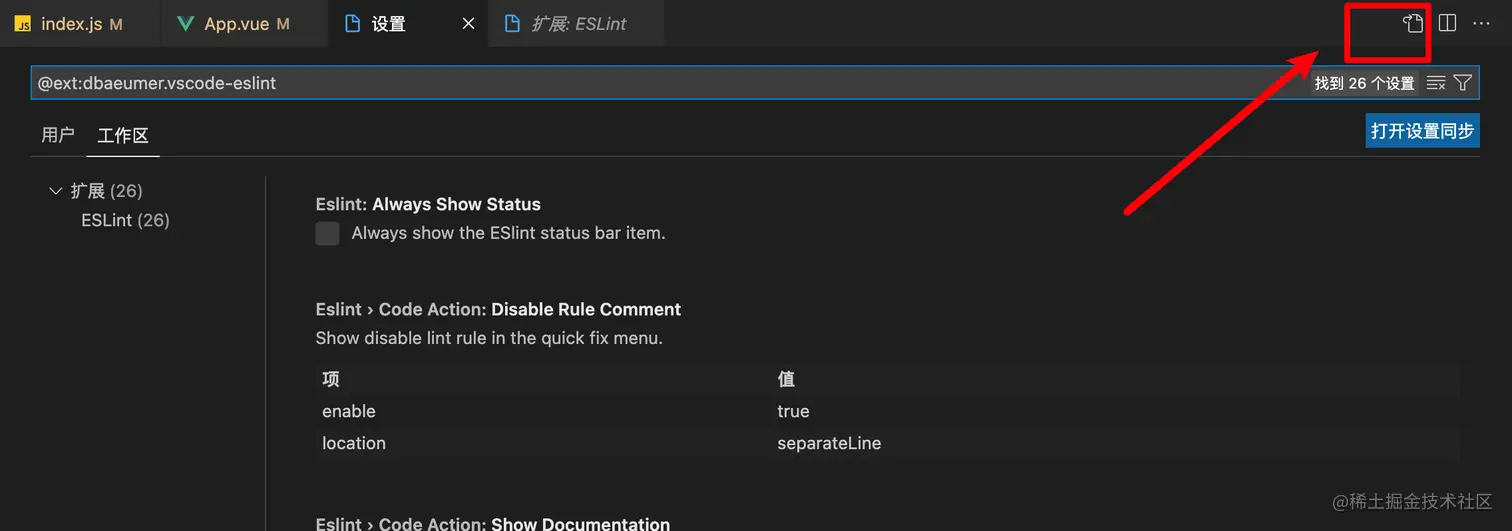Collapse the 扩展 (26) tree group
Viewport: 1512px width, 531px height.
click(x=56, y=190)
